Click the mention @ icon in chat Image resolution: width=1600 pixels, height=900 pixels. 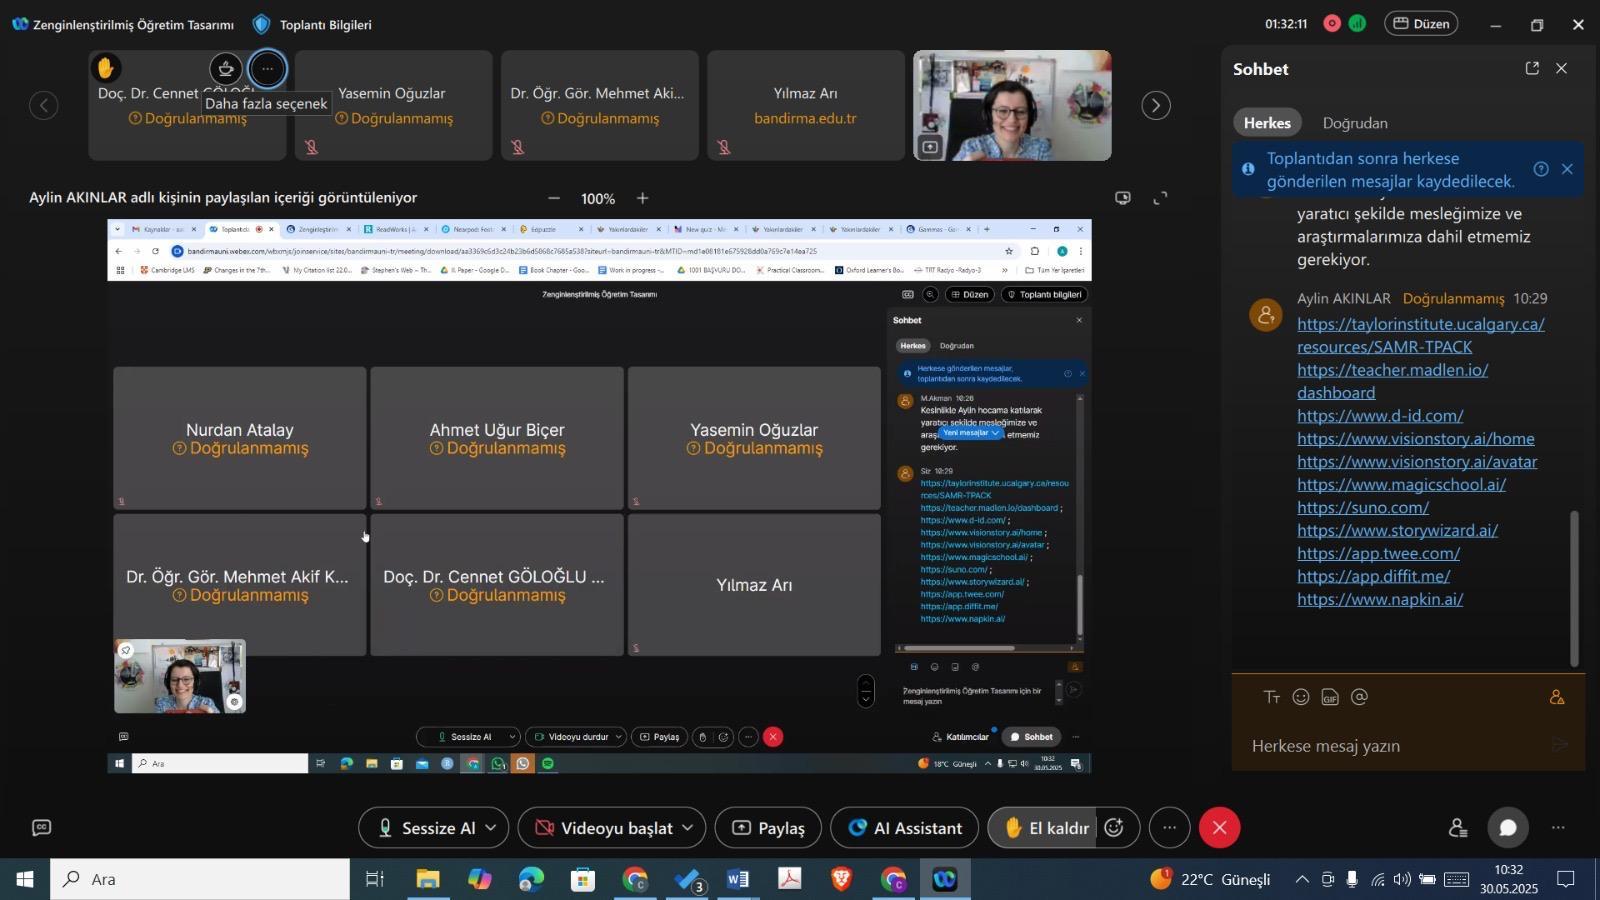[x=1359, y=697]
